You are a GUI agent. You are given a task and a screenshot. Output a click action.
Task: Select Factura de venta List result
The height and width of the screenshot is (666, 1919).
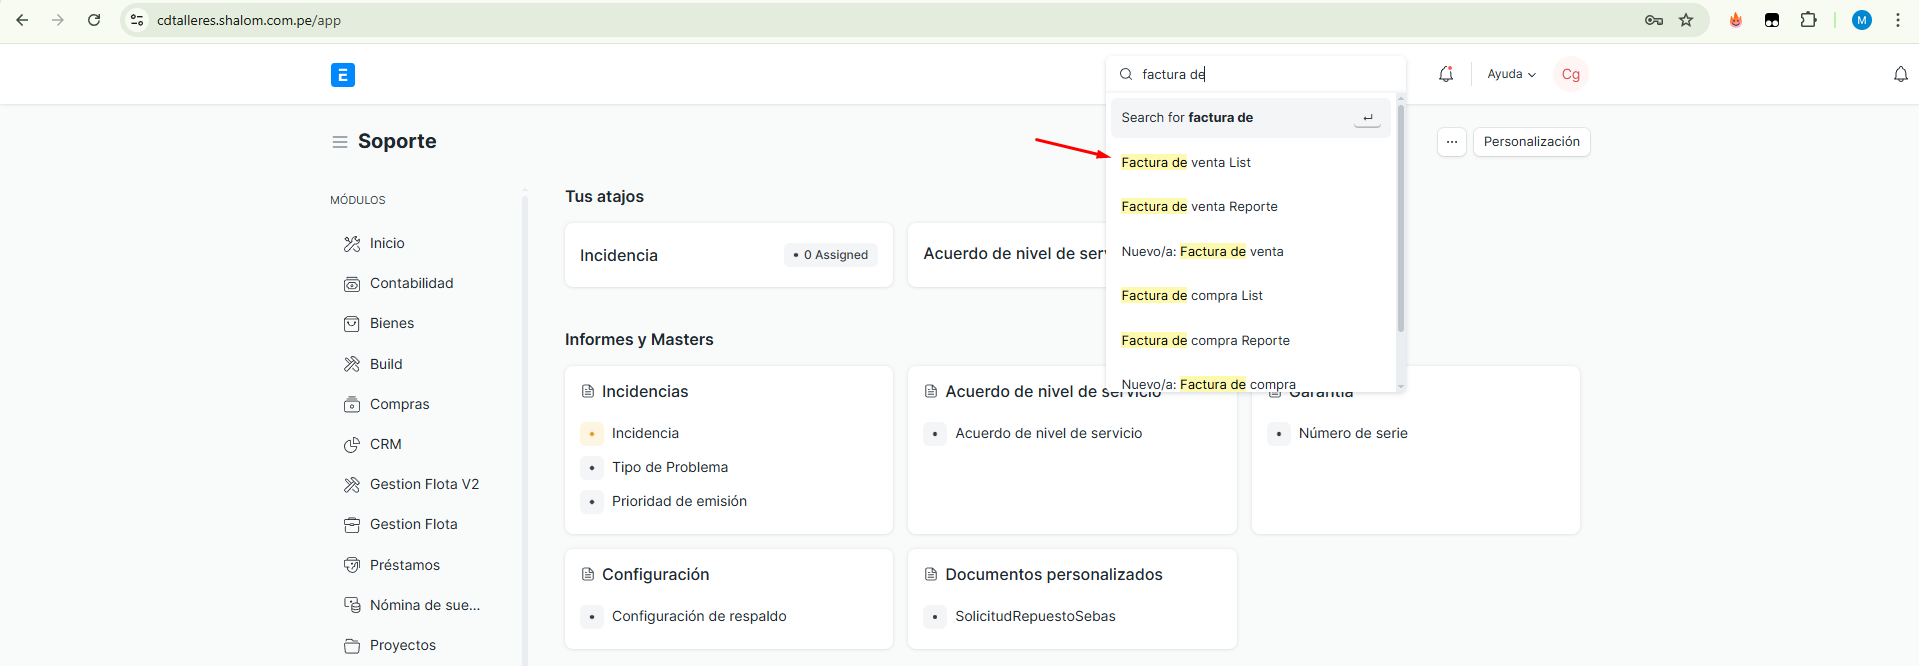pyautogui.click(x=1186, y=163)
